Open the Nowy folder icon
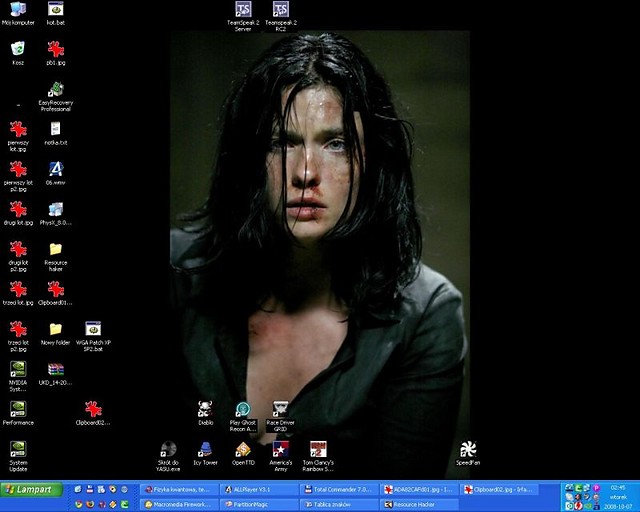Image resolution: width=640 pixels, height=512 pixels. tap(56, 334)
